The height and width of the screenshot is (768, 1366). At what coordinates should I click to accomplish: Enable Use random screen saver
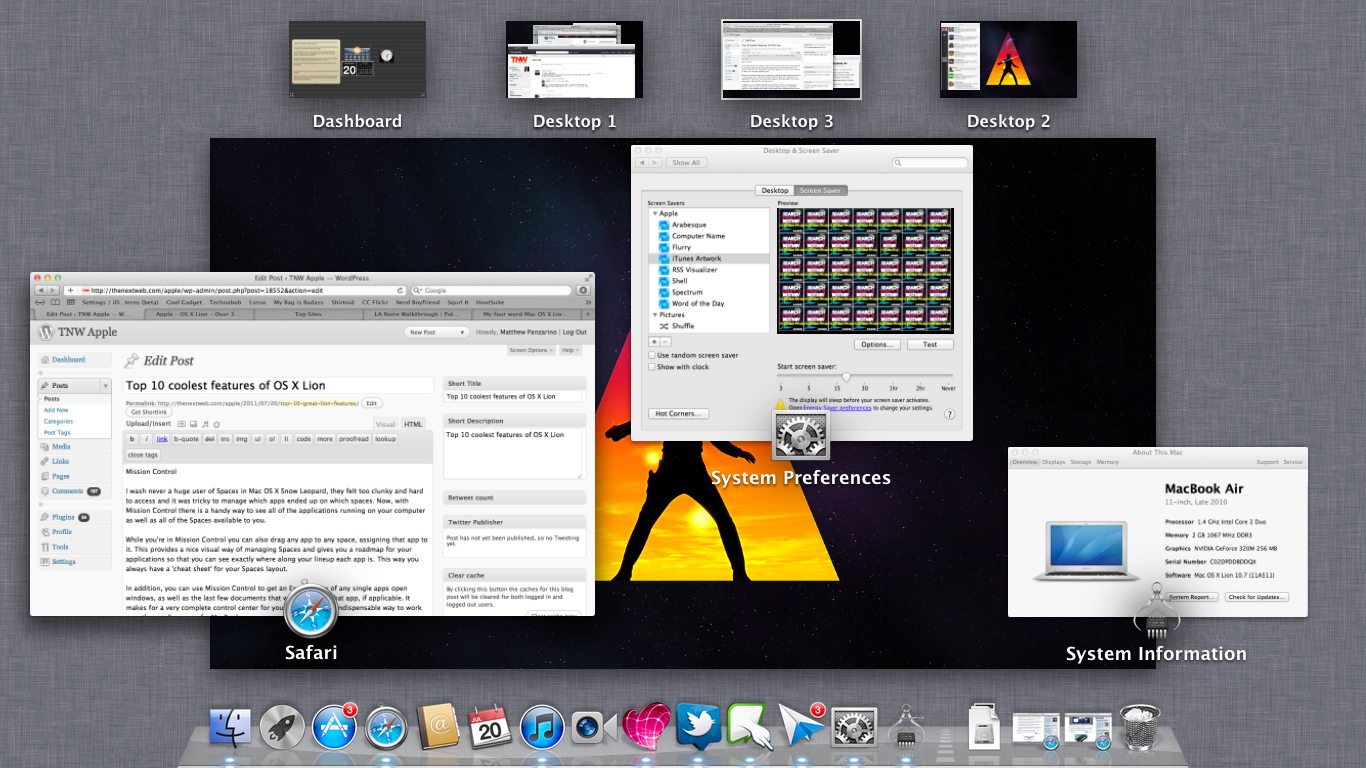pos(652,355)
